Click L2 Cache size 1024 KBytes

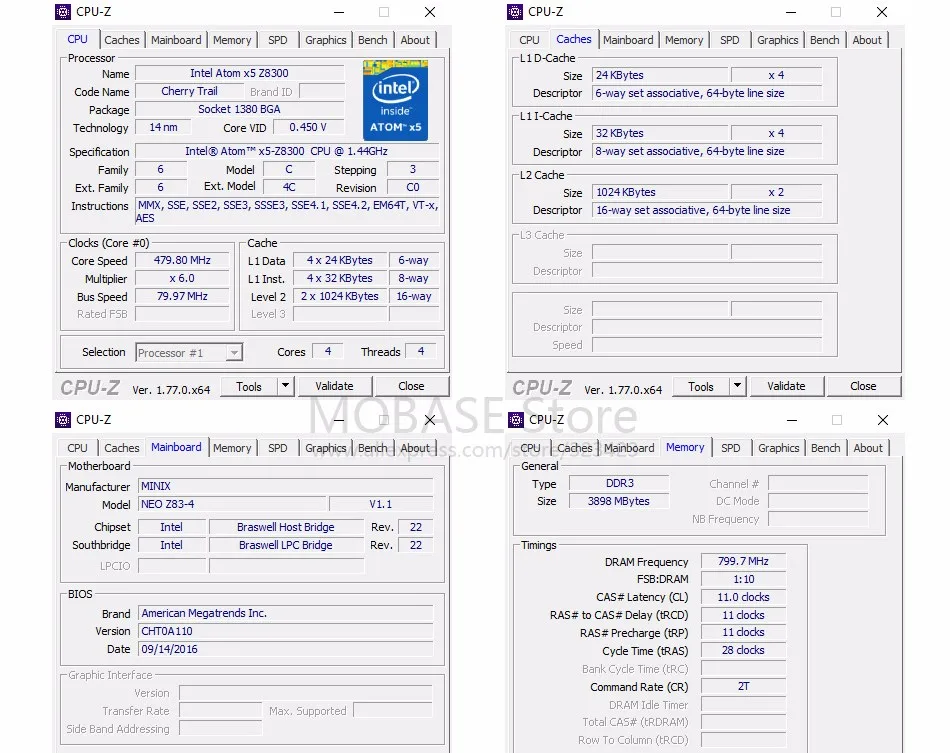pyautogui.click(x=660, y=192)
